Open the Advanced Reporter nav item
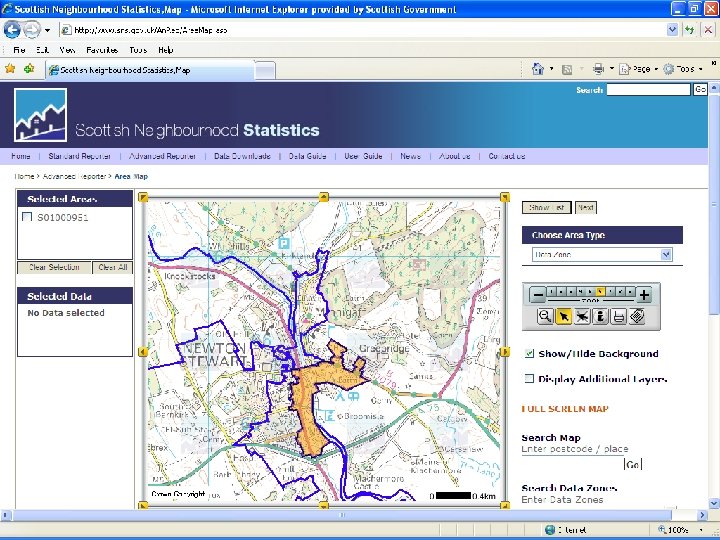This screenshot has width=720, height=540. pos(163,156)
